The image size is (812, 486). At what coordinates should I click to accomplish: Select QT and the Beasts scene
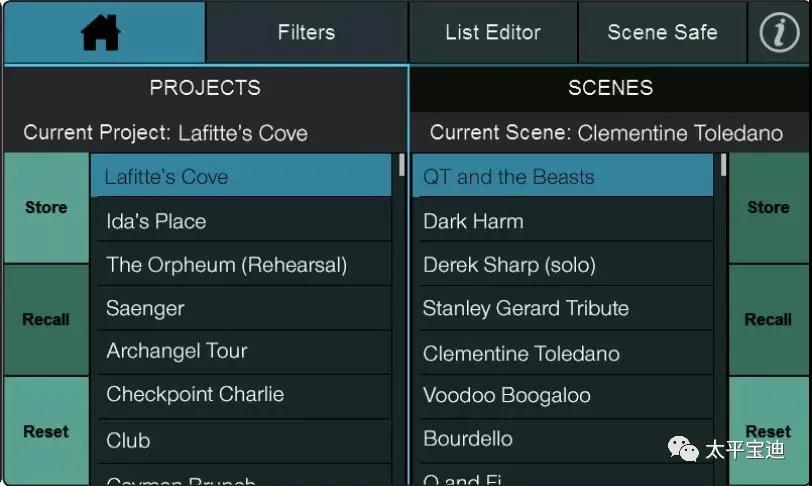coord(562,177)
